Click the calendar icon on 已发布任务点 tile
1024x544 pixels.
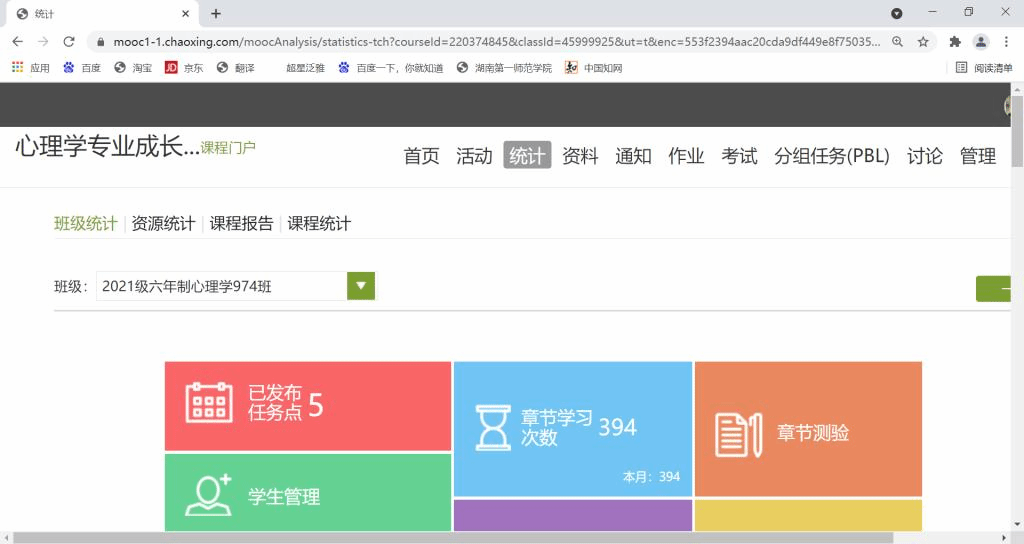click(x=209, y=403)
